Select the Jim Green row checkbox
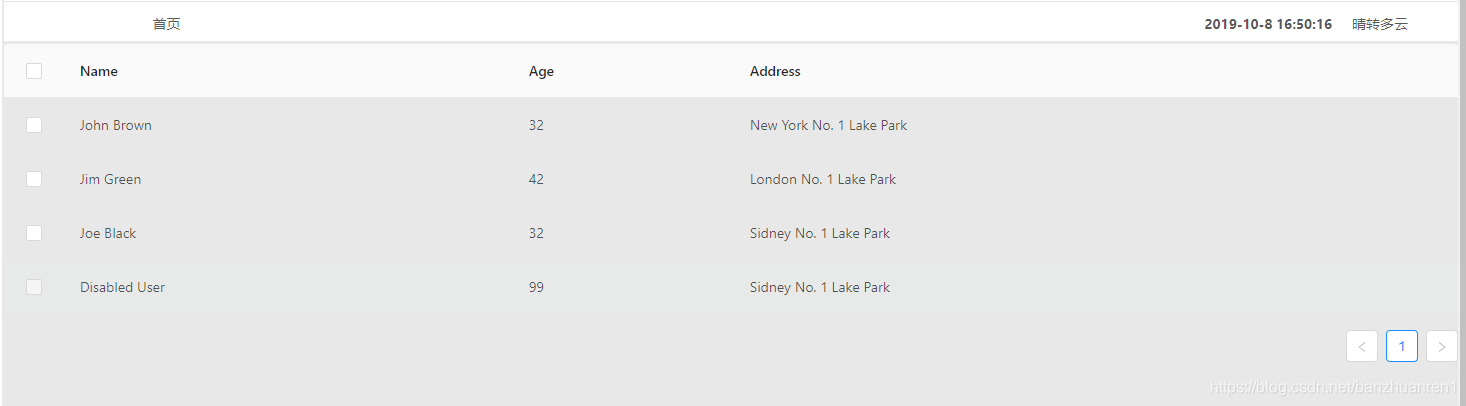 coord(34,179)
